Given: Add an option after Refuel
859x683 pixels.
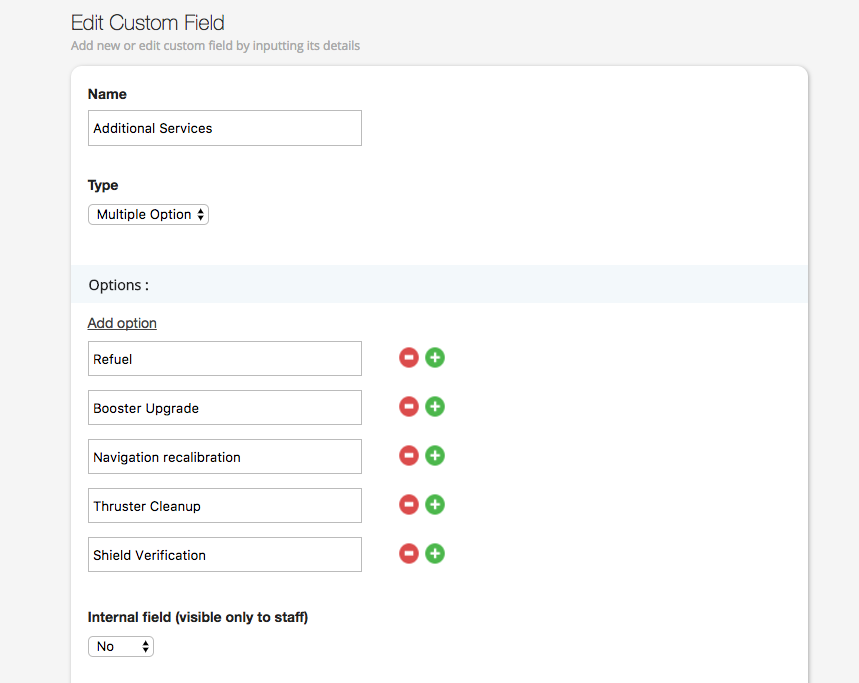Looking at the screenshot, I should point(435,358).
